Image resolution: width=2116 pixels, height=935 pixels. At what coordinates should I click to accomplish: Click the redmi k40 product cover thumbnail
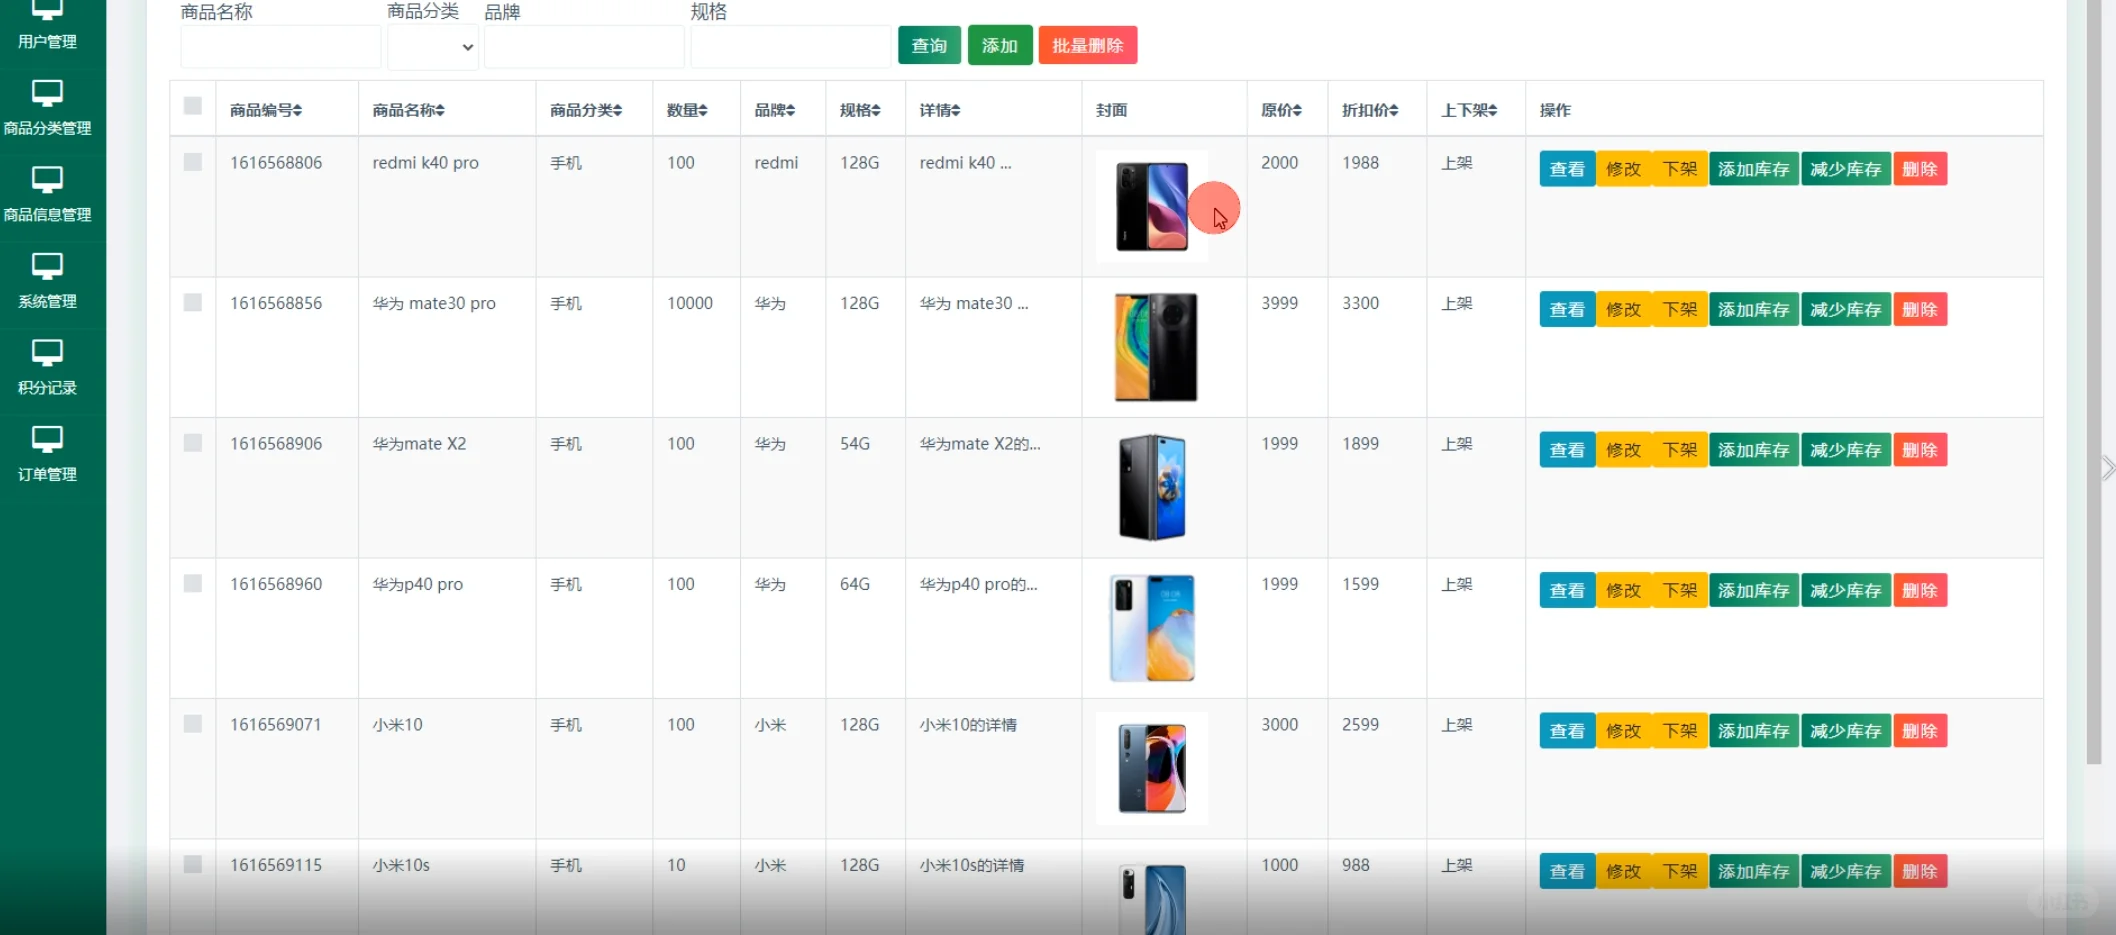coord(1152,206)
